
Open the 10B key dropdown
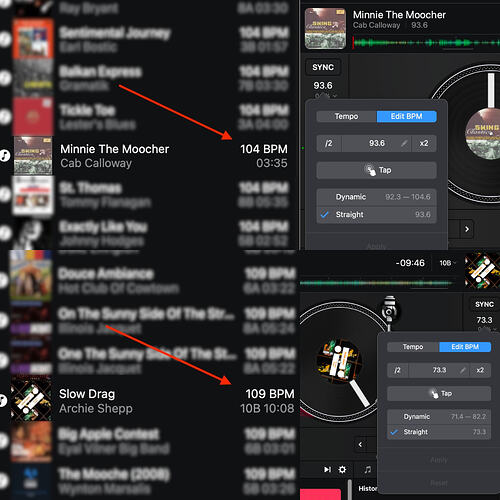(x=447, y=263)
